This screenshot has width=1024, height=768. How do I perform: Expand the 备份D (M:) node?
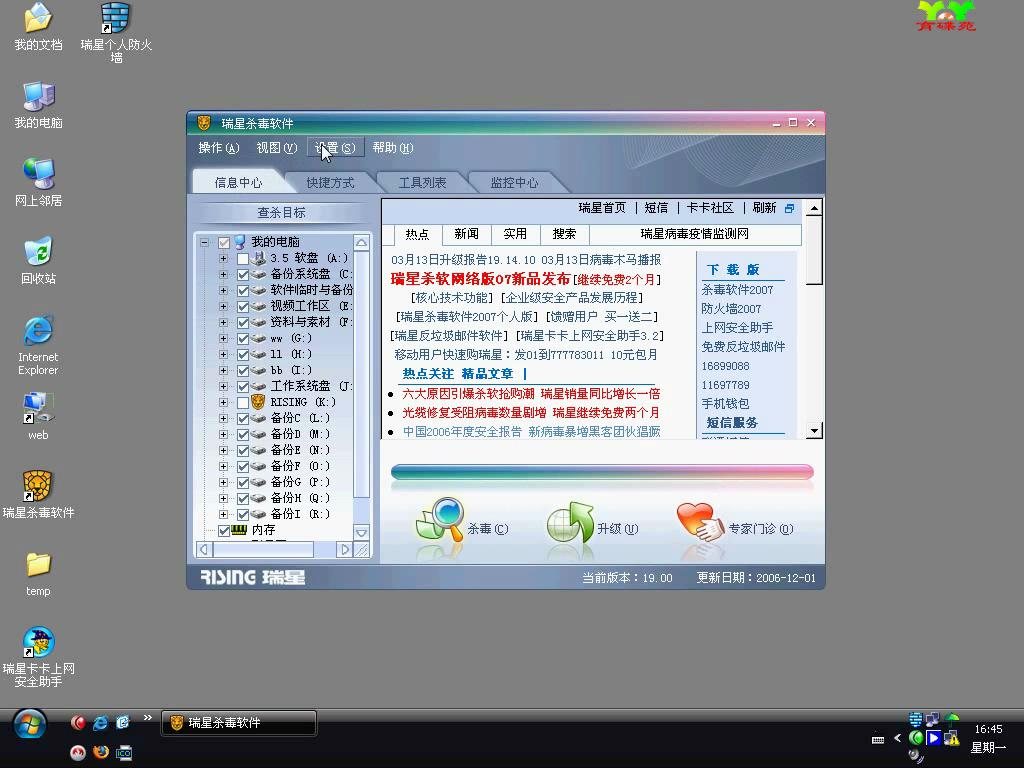coord(223,434)
